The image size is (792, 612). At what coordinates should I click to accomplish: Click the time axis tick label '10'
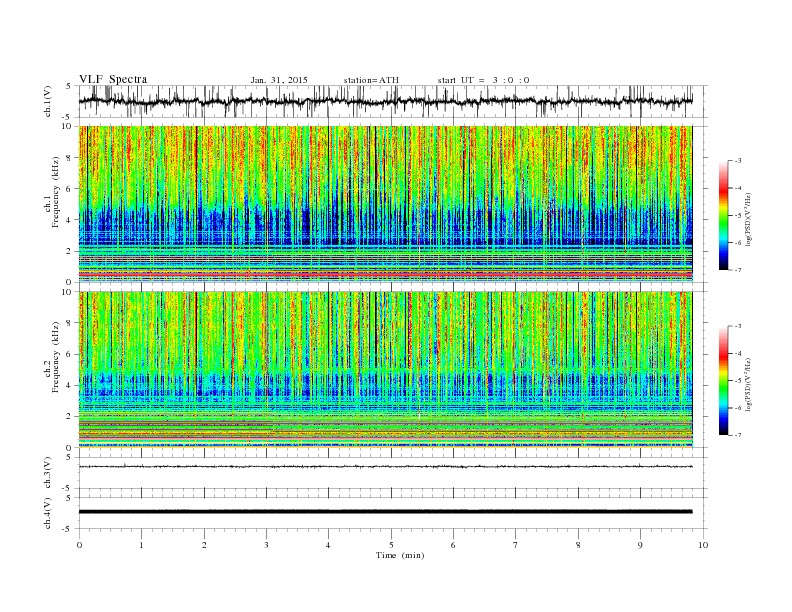(703, 545)
